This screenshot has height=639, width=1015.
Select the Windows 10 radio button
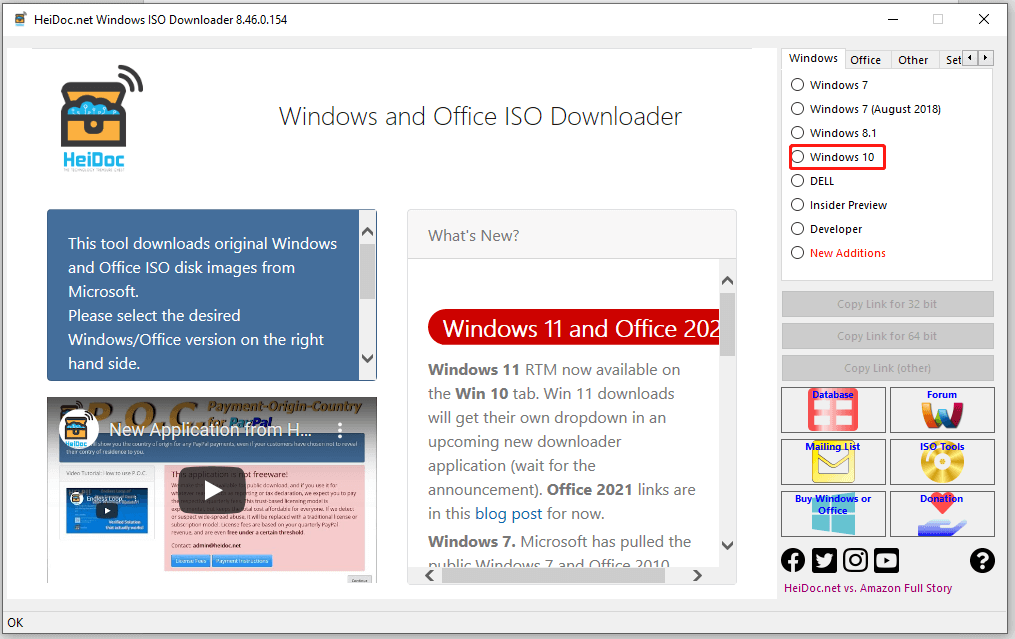click(x=797, y=156)
